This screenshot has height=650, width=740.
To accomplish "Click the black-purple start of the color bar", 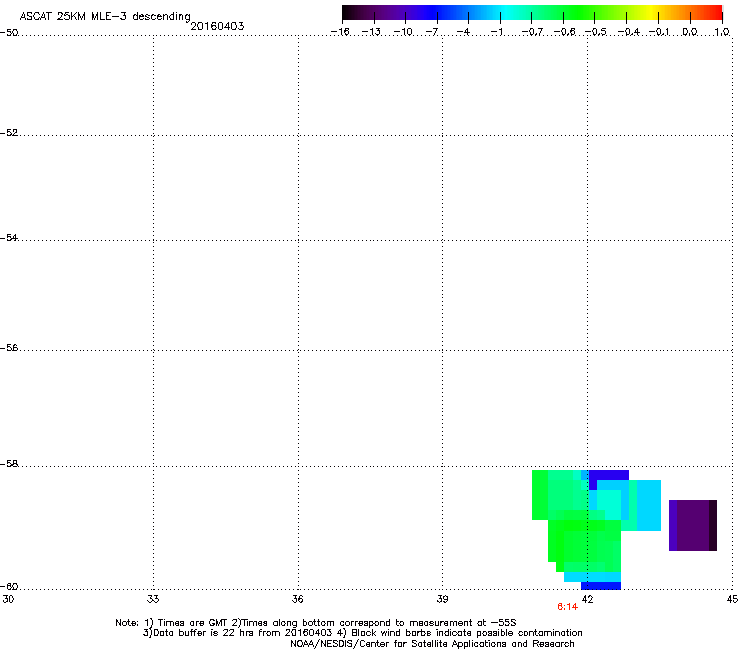I will click(x=352, y=12).
